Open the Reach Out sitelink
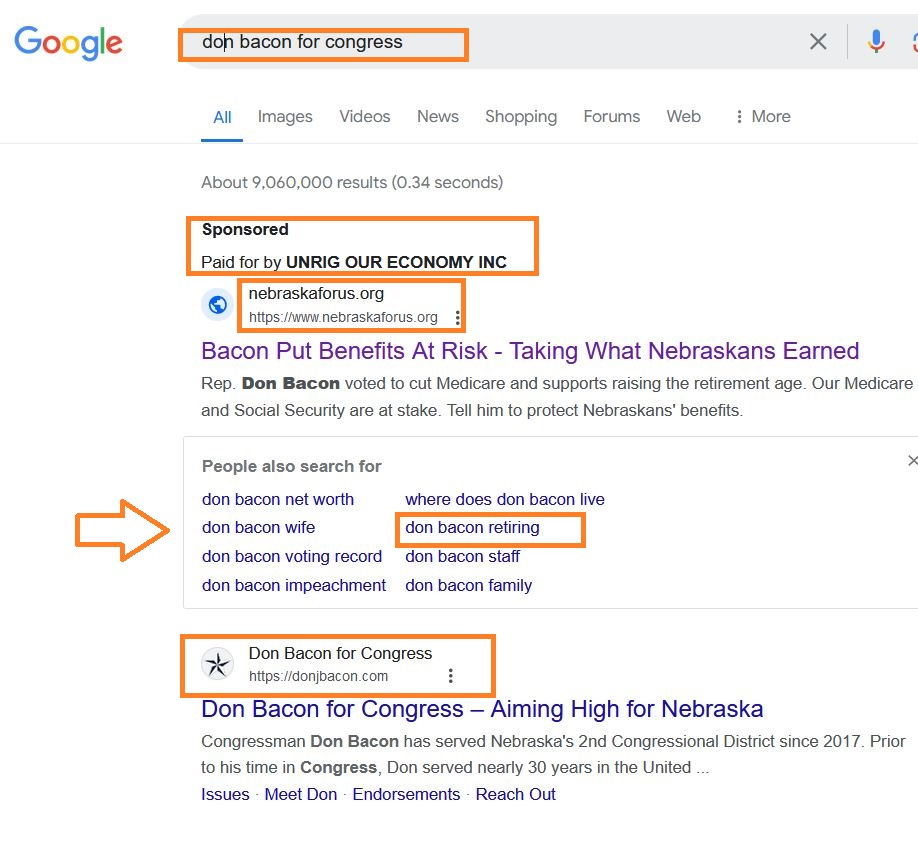The width and height of the screenshot is (918, 842). pyautogui.click(x=515, y=795)
